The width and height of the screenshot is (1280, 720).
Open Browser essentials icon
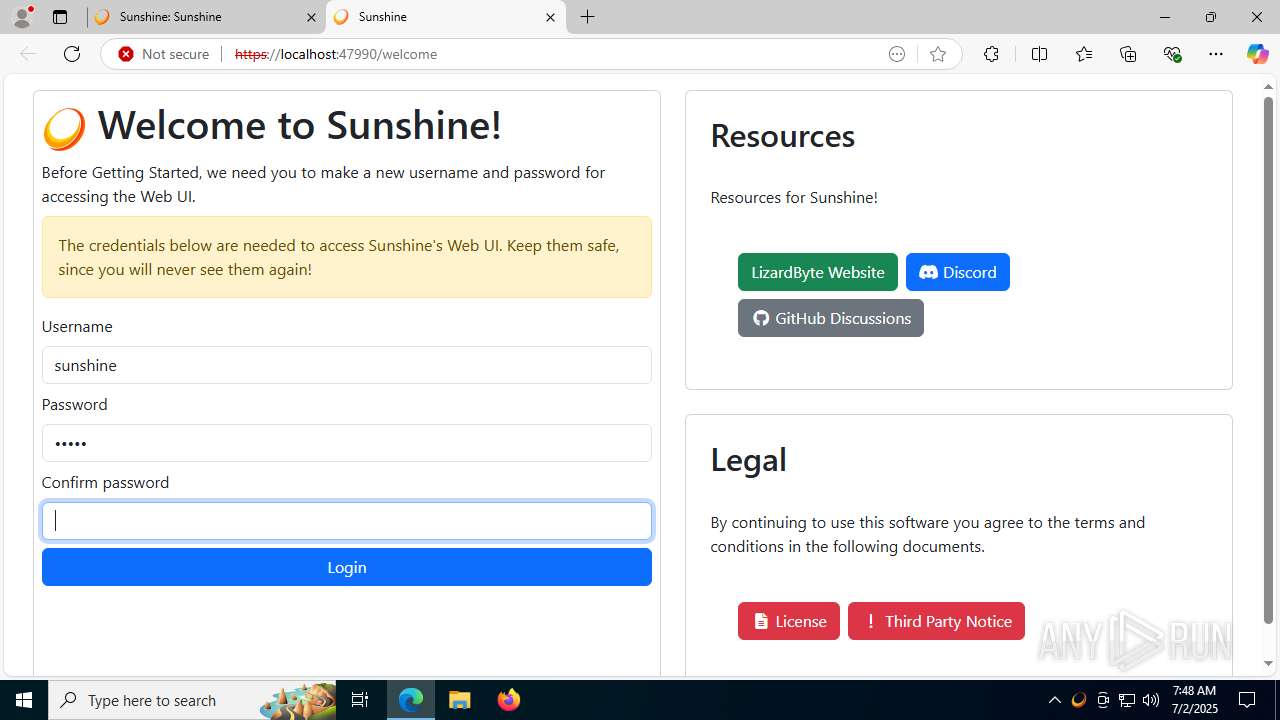[x=1172, y=54]
